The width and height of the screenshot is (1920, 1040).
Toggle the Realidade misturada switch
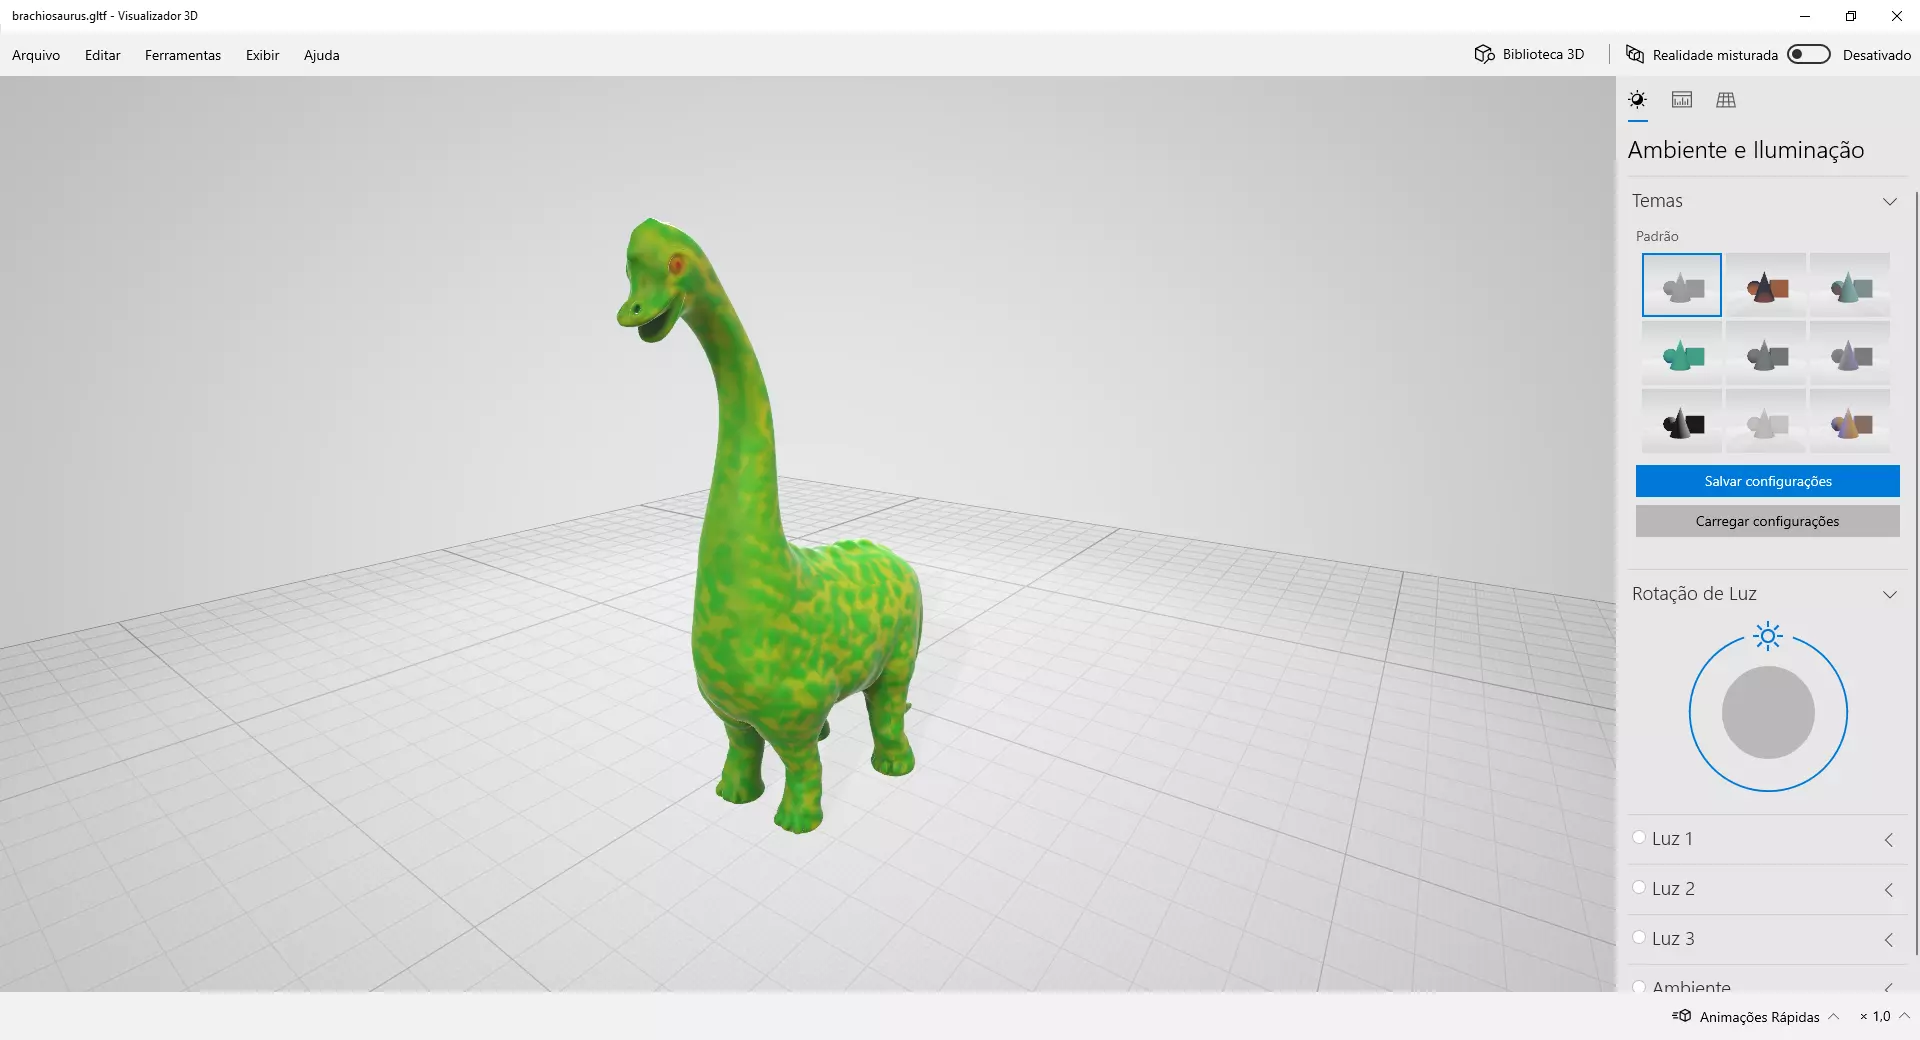pyautogui.click(x=1809, y=54)
